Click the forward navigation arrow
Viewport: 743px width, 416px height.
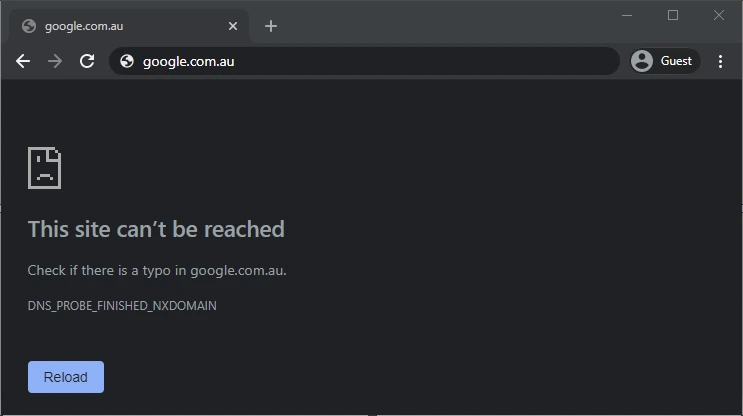point(55,61)
